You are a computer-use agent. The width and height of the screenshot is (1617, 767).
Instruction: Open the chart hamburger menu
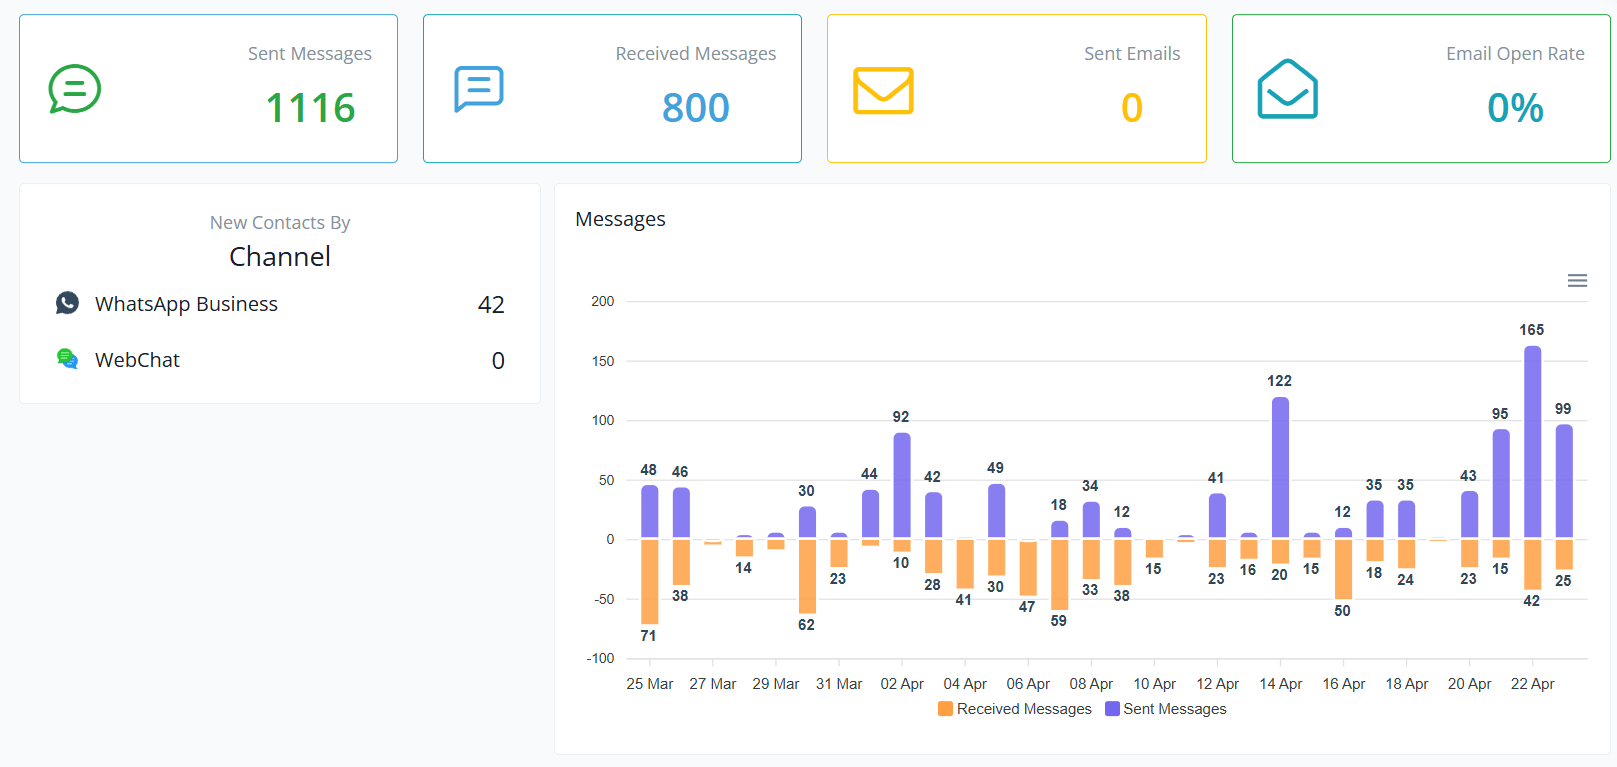pyautogui.click(x=1577, y=281)
